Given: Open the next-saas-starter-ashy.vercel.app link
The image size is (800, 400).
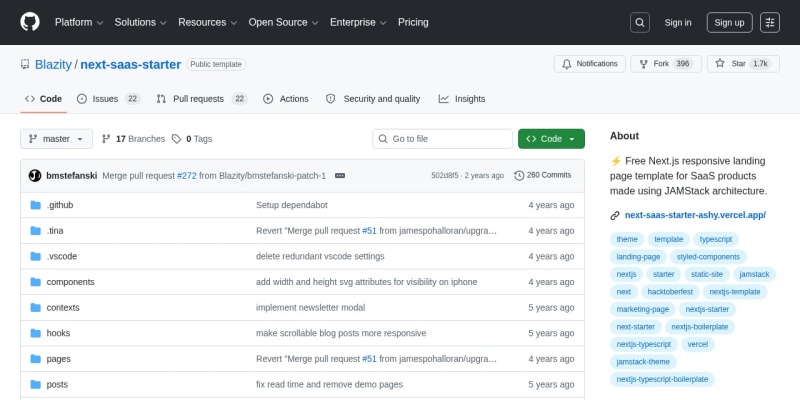Looking at the screenshot, I should pos(695,215).
